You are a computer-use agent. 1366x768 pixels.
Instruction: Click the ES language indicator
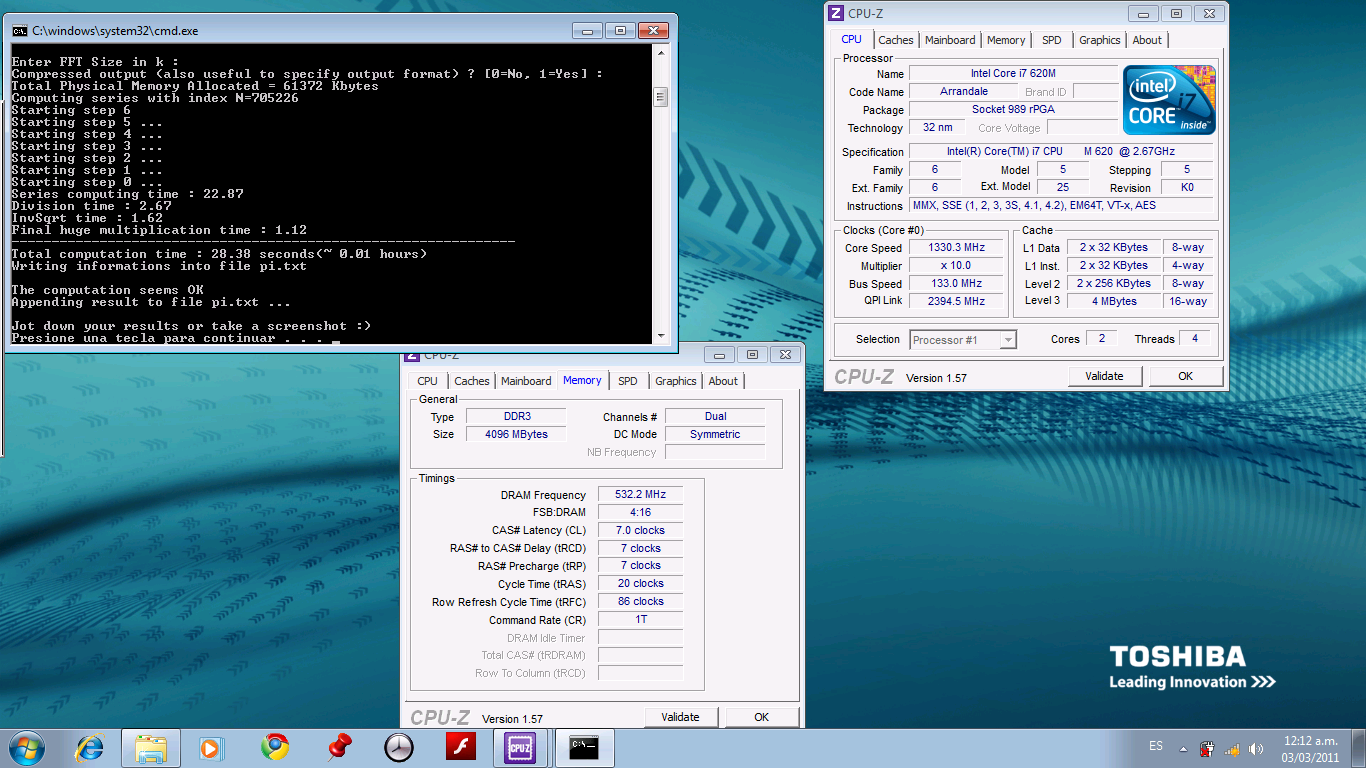tap(1156, 746)
